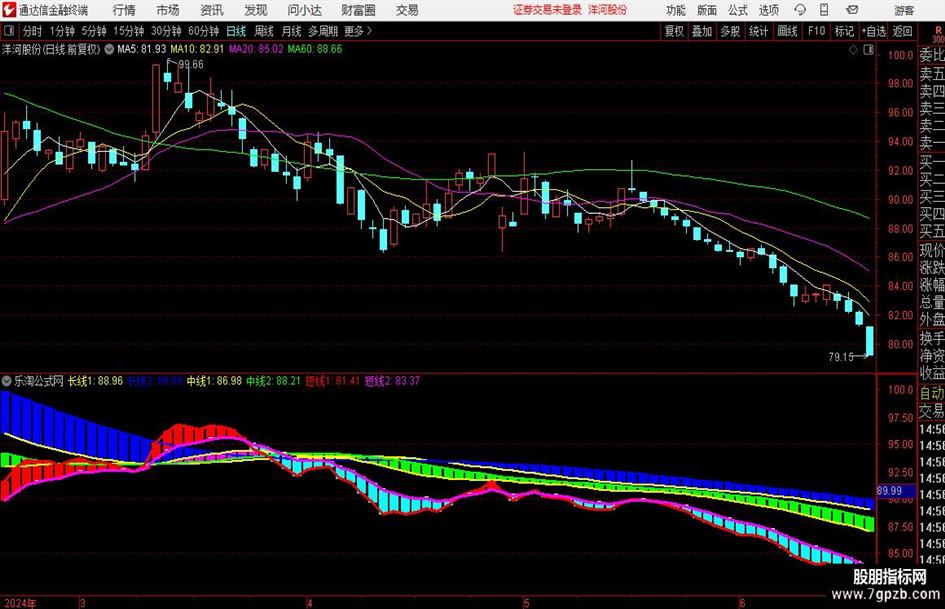Click the 中线1: 86.98 value label
Image resolution: width=945 pixels, height=609 pixels.
214,381
